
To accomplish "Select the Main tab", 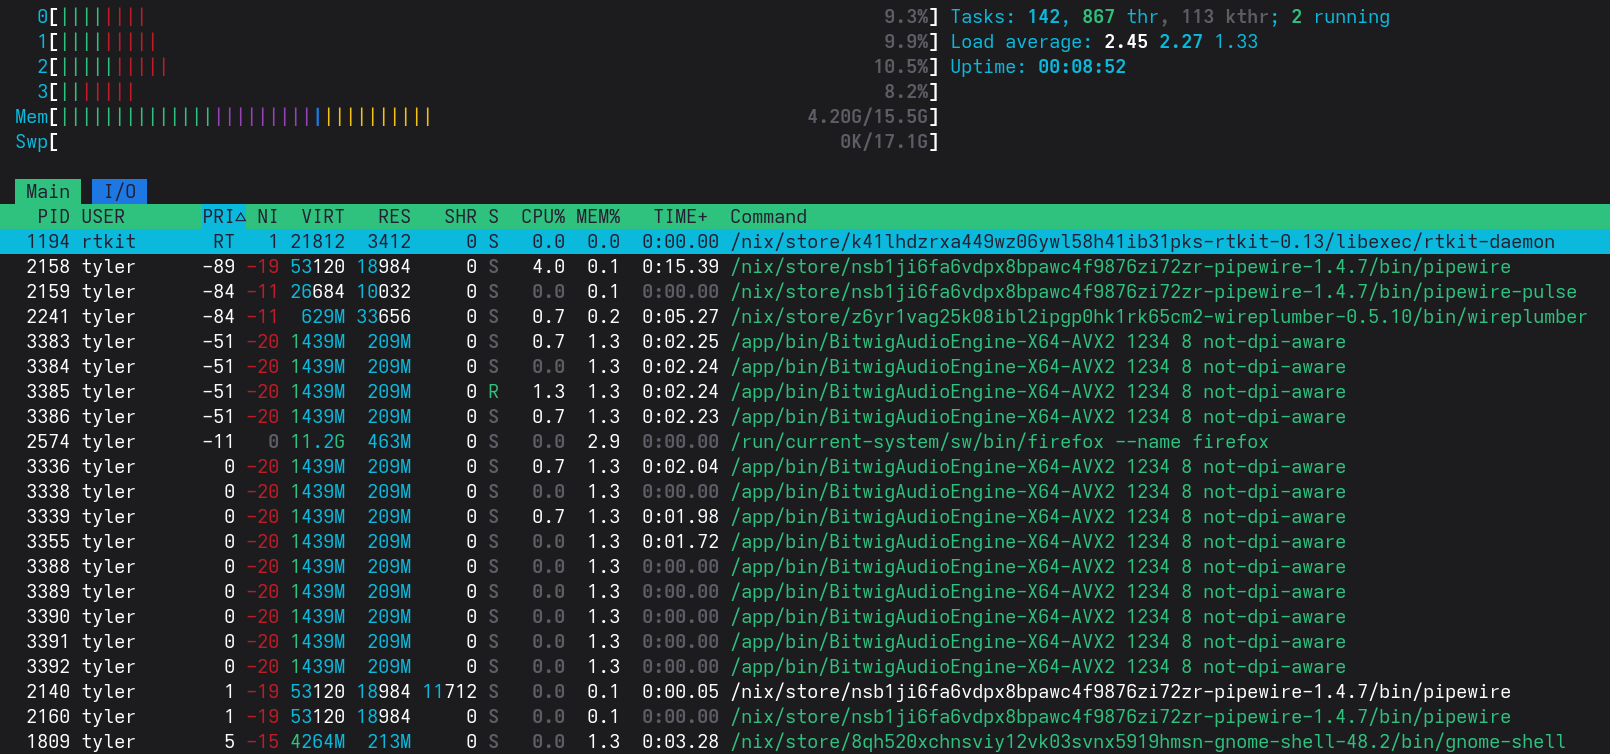I will pos(48,191).
